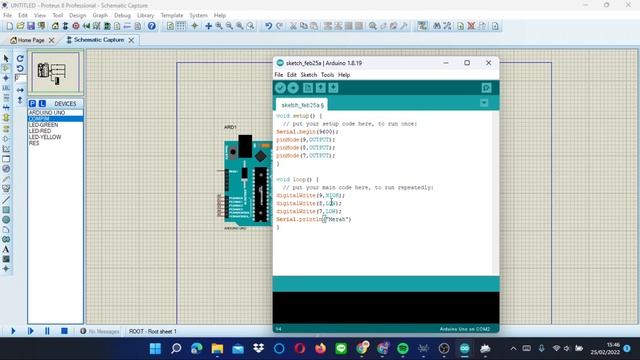The width and height of the screenshot is (640, 360).
Task: Select the 2D line drawing tool
Action: (6, 200)
